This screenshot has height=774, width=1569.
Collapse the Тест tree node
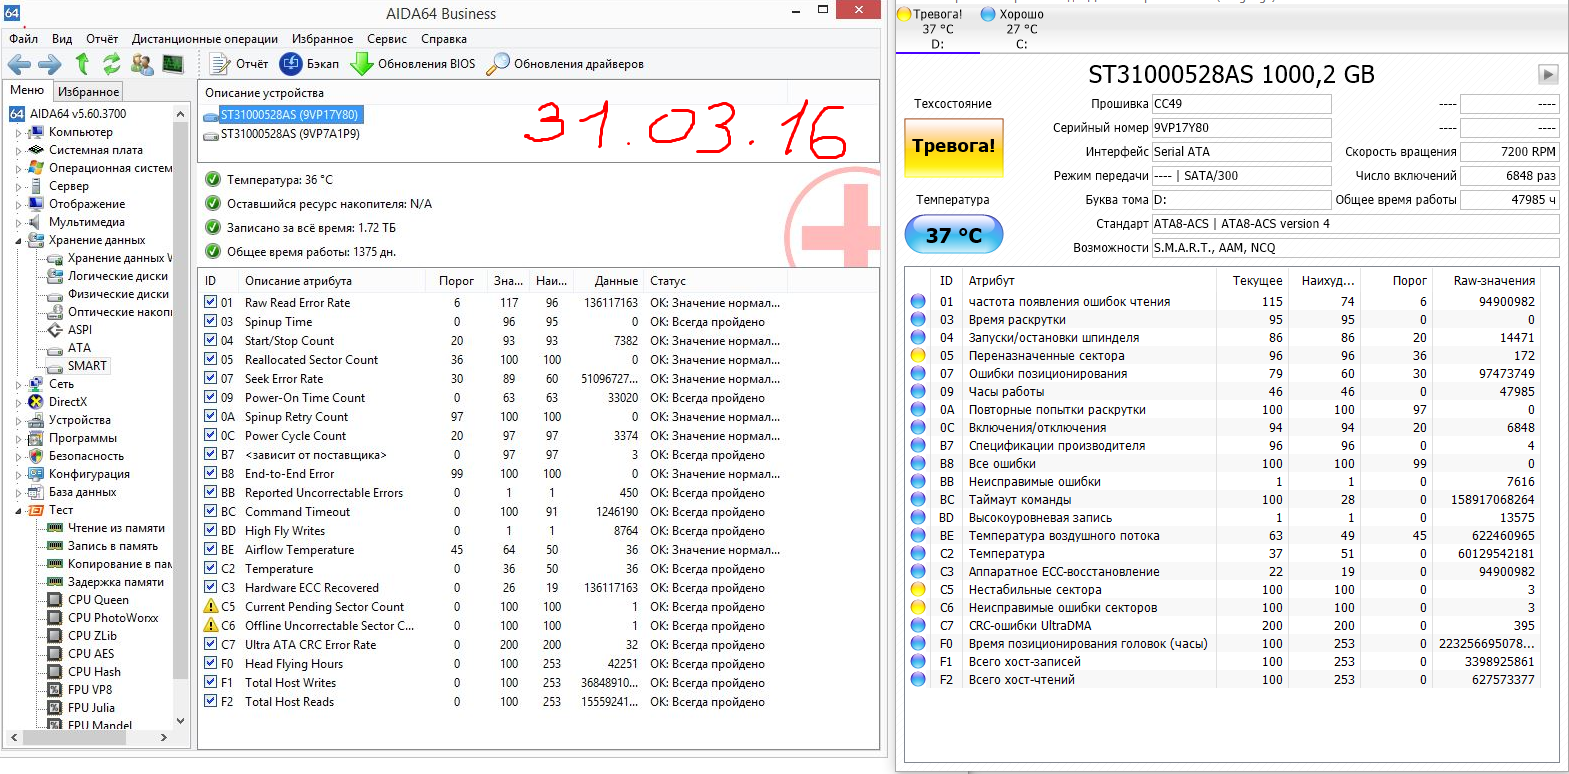[x=18, y=511]
